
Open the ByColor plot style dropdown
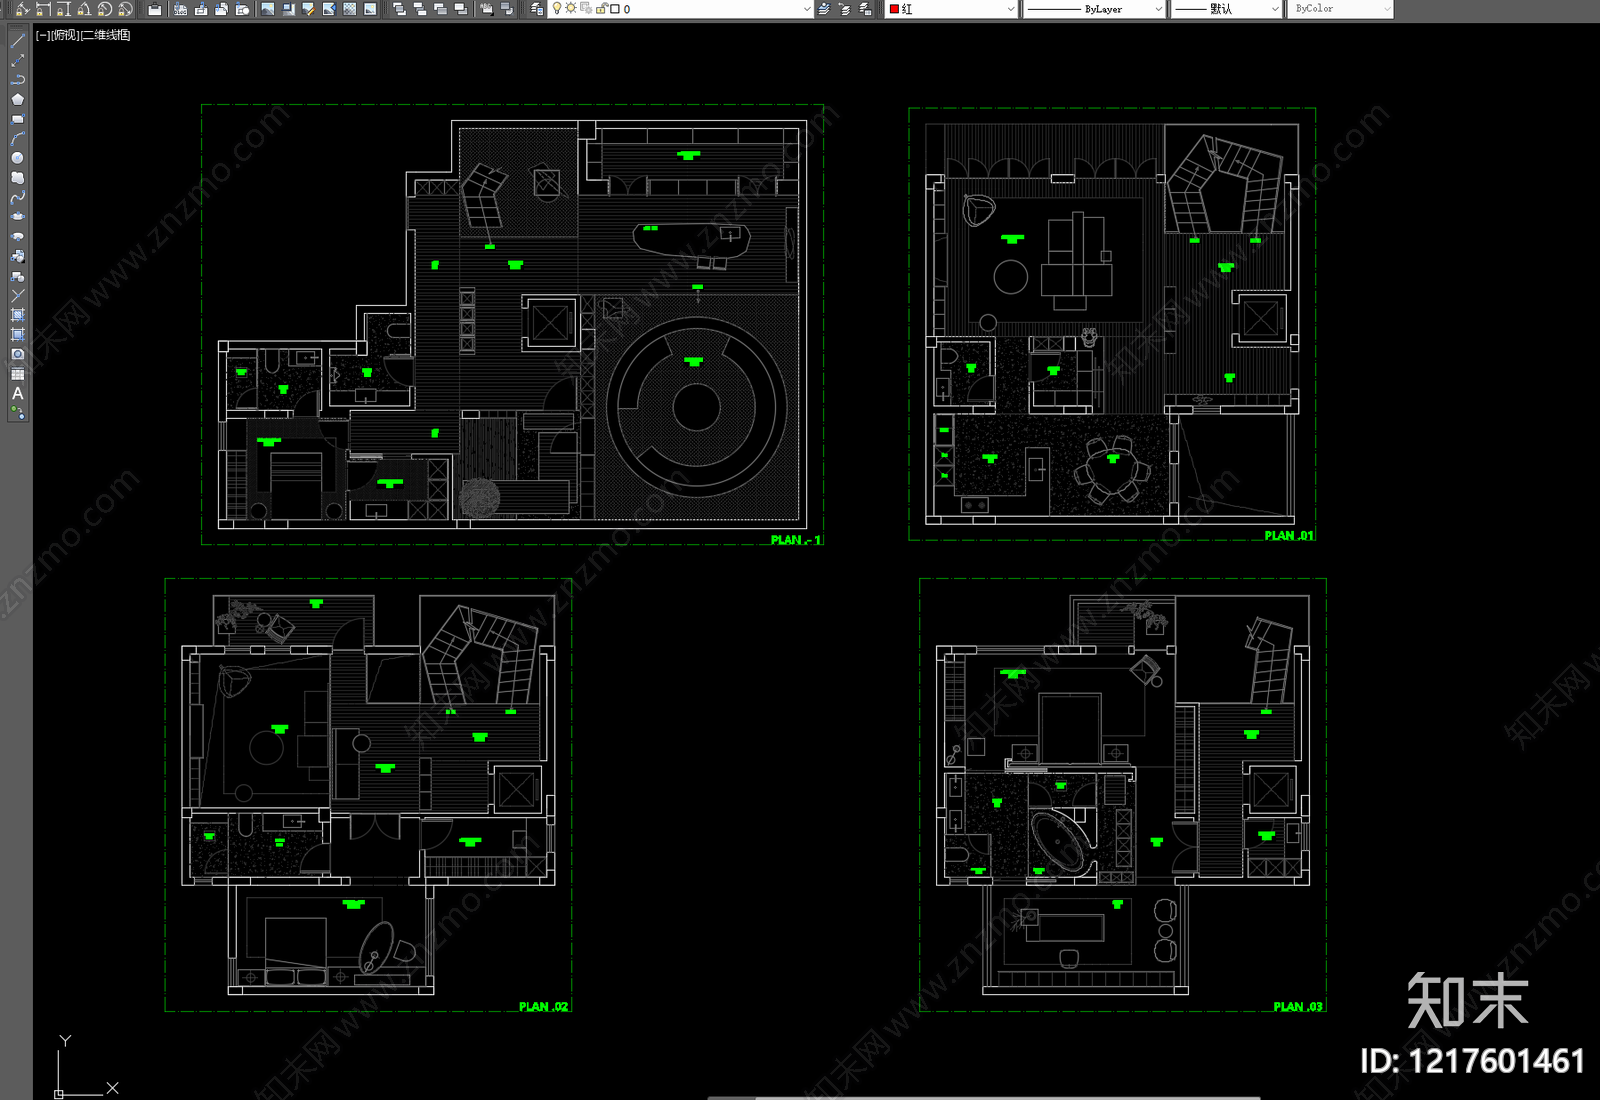tap(1340, 9)
